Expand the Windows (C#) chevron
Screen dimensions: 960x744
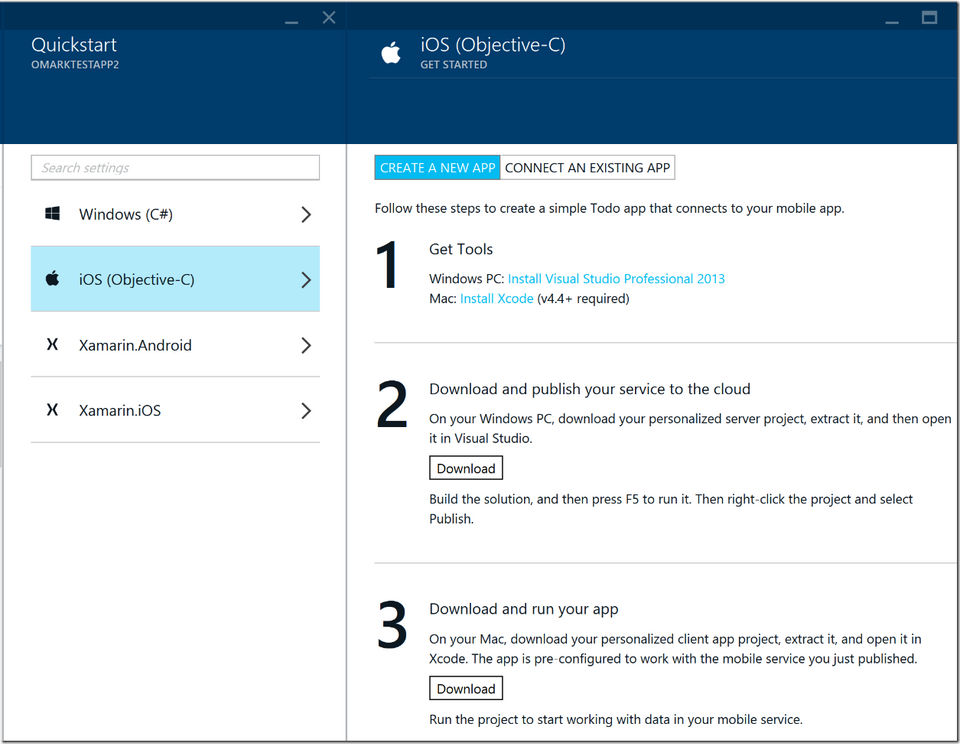306,214
